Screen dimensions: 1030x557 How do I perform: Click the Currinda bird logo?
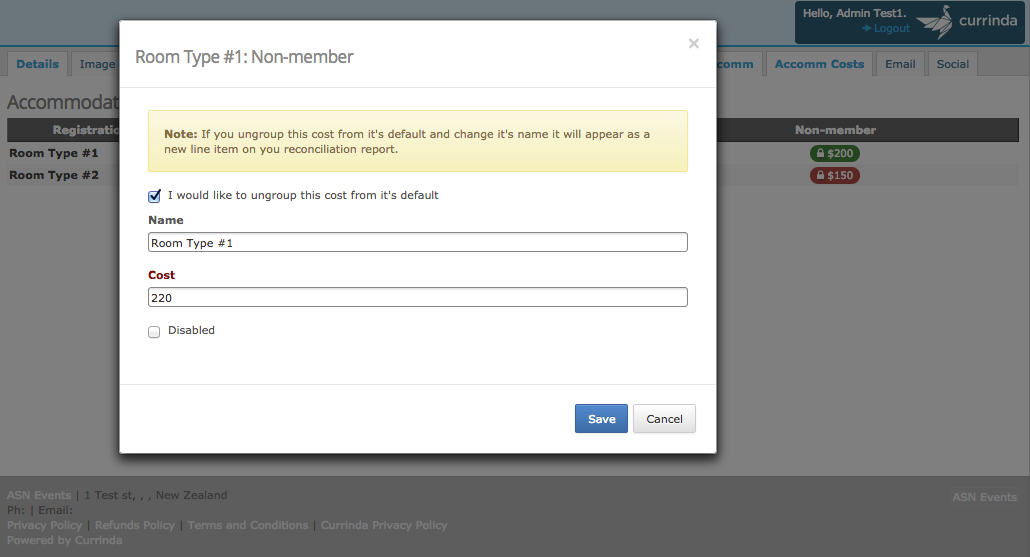[x=935, y=22]
